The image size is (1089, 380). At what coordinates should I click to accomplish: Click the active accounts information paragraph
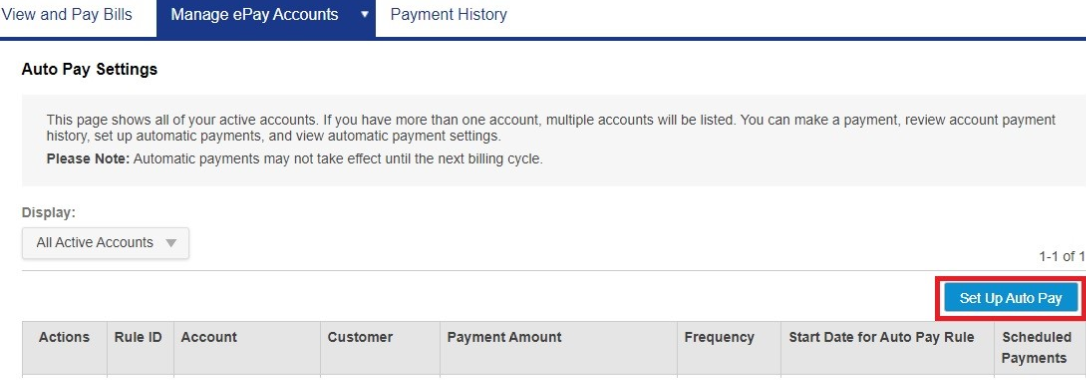point(551,128)
